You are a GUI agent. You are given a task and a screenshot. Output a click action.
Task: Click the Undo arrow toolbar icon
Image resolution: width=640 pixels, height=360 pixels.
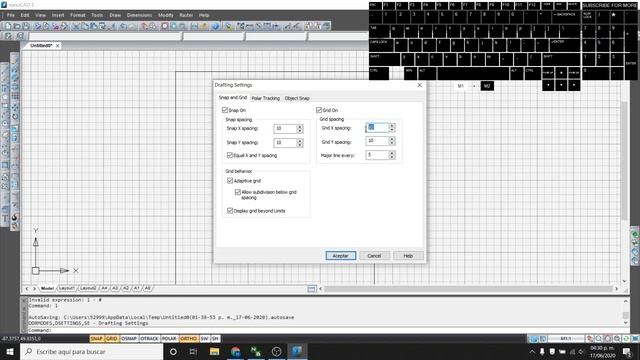[123, 26]
